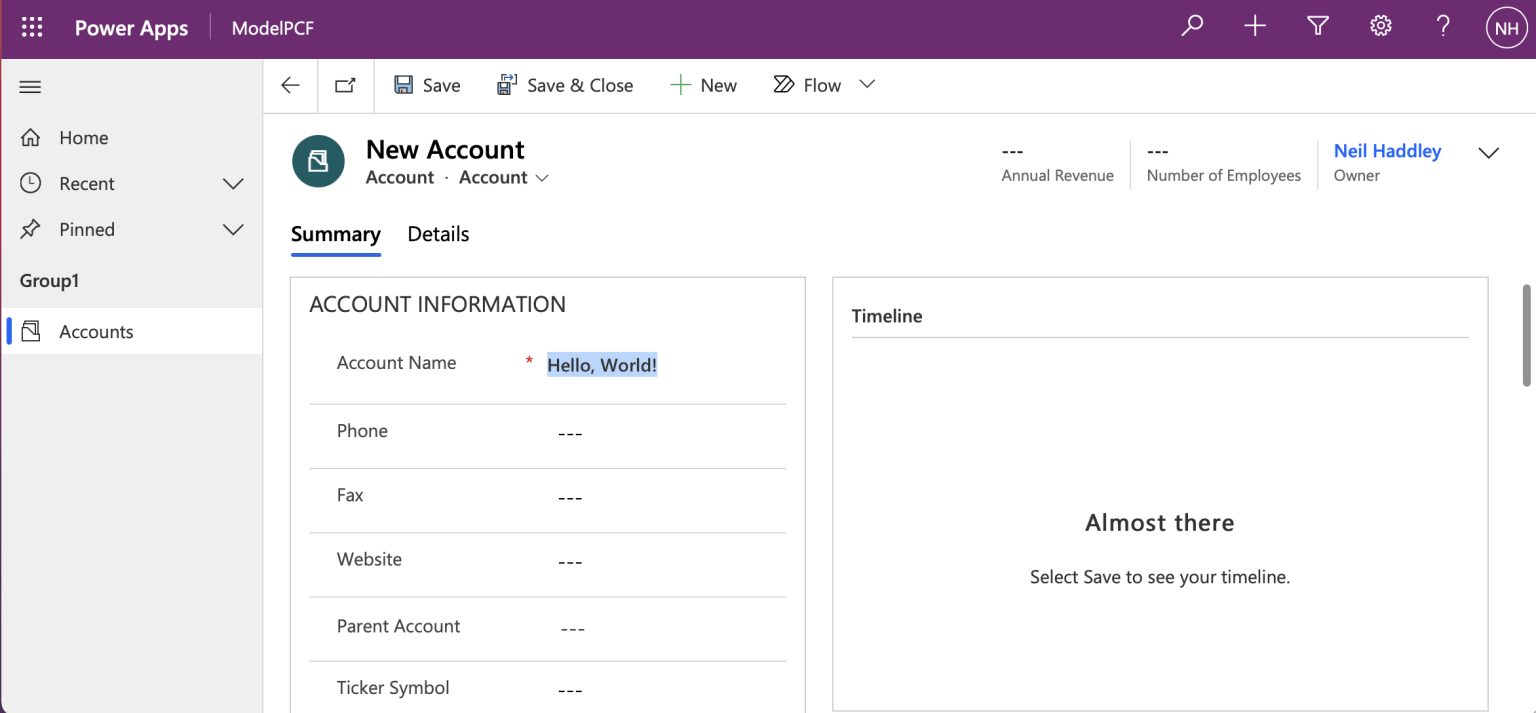This screenshot has width=1536, height=713.
Task: Open the settings gear icon
Action: point(1381,27)
